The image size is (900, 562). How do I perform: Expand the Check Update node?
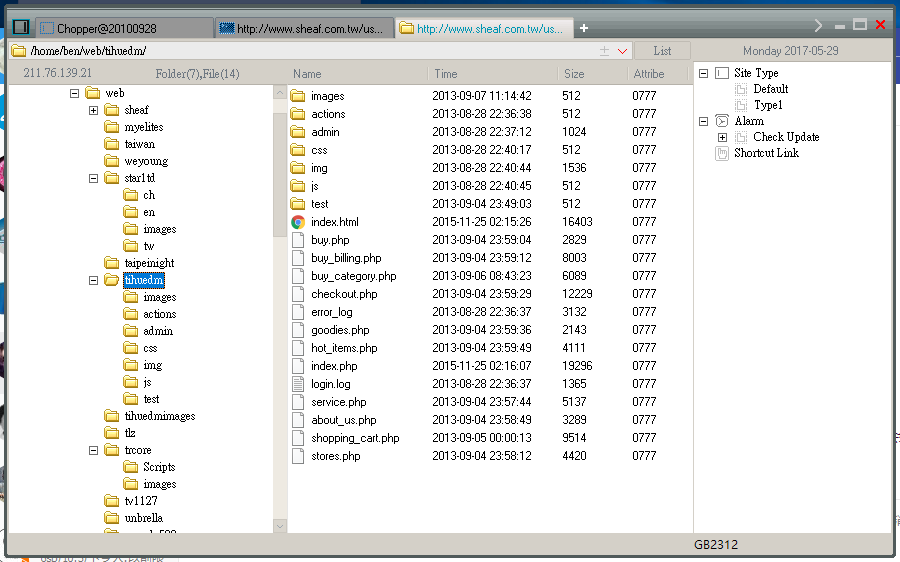pyautogui.click(x=723, y=138)
